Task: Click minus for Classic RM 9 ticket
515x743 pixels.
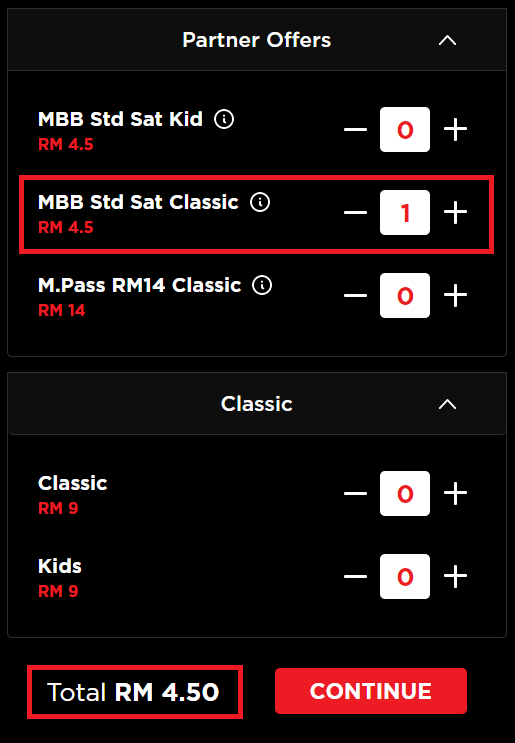Action: [x=355, y=493]
